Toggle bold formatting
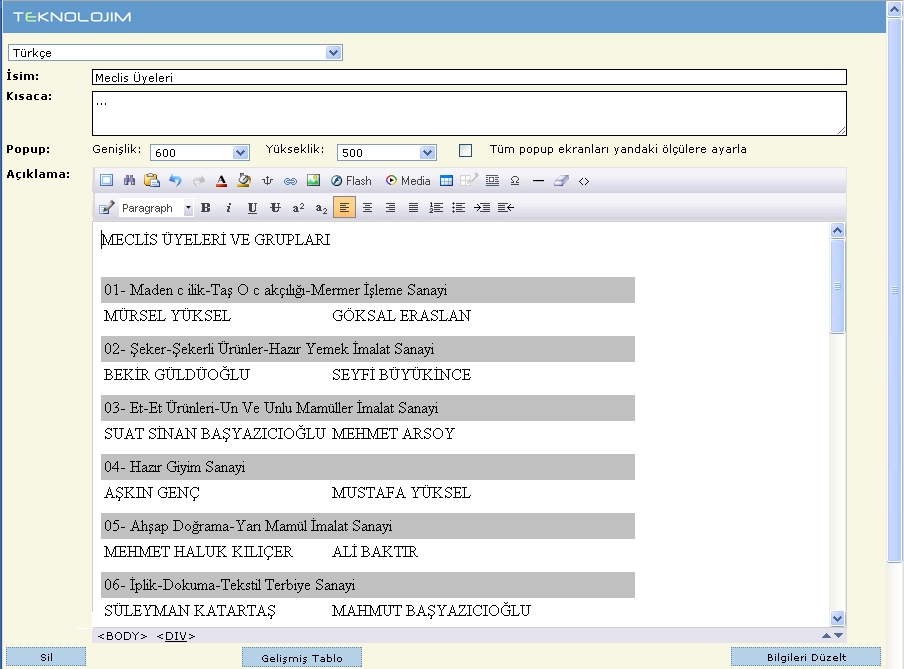This screenshot has height=669, width=904. [x=206, y=208]
